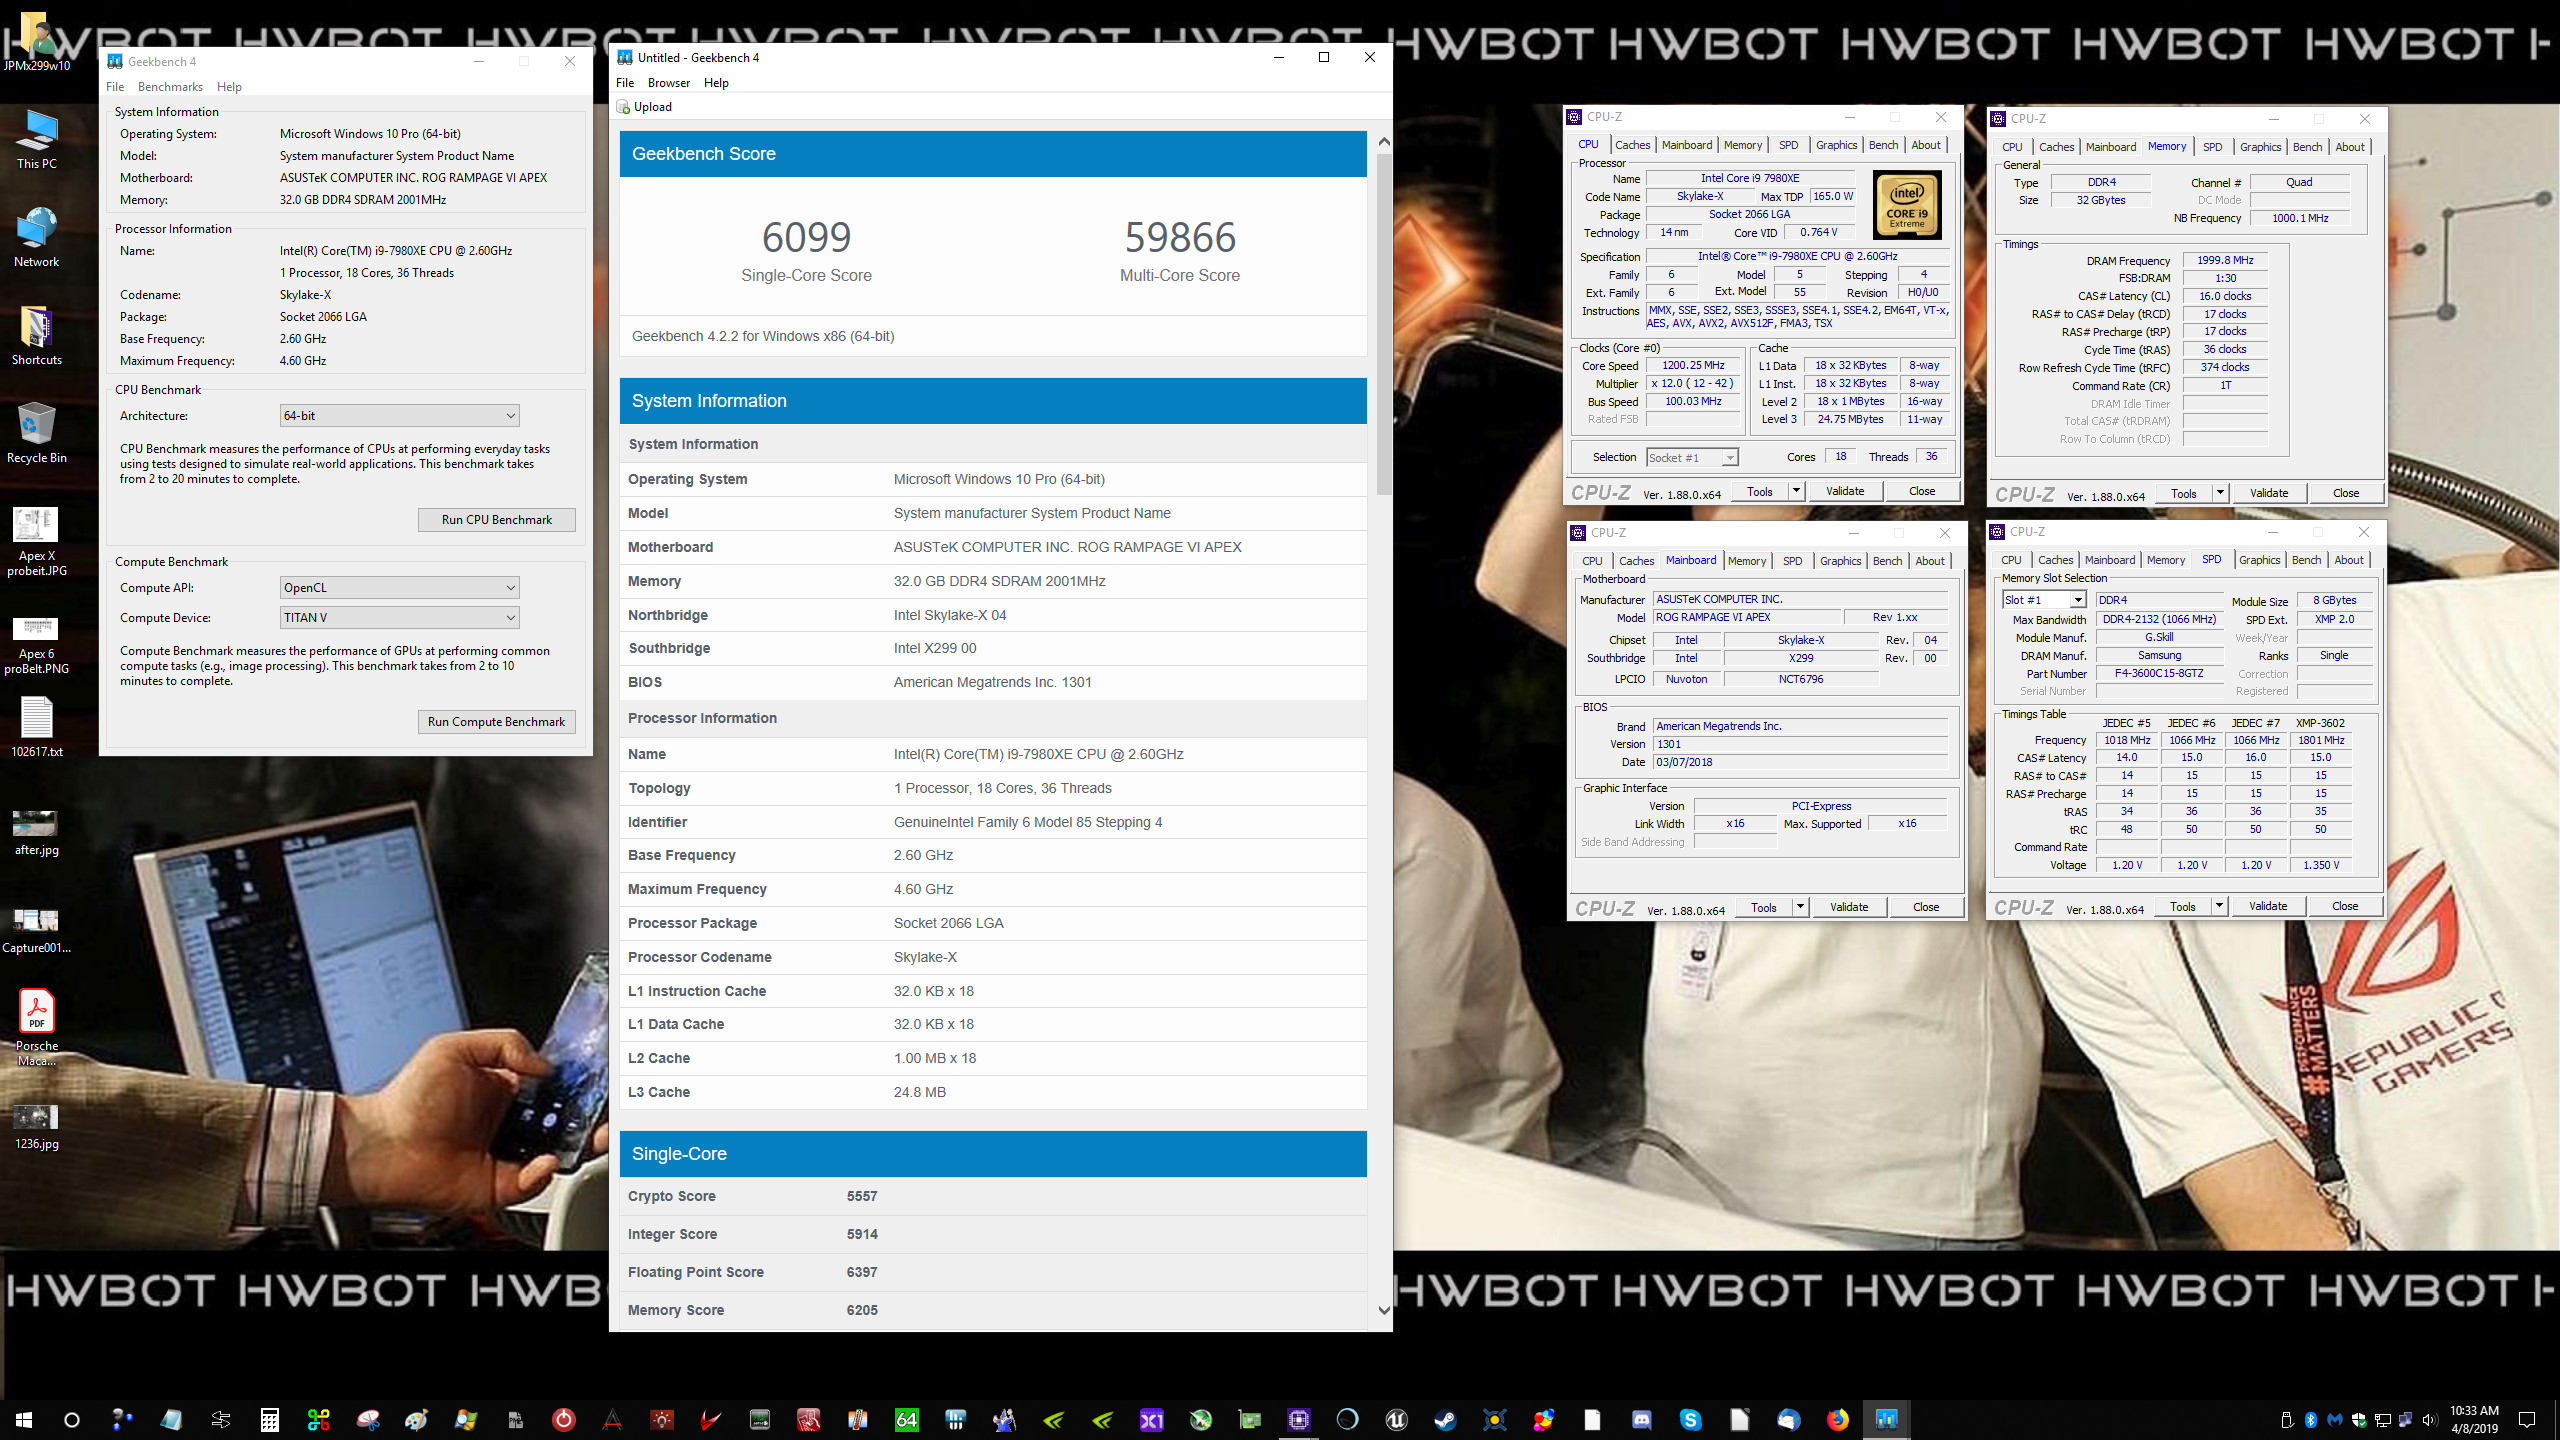Open Steam from the taskbar
Image resolution: width=2560 pixels, height=1440 pixels.
pyautogui.click(x=1445, y=1419)
